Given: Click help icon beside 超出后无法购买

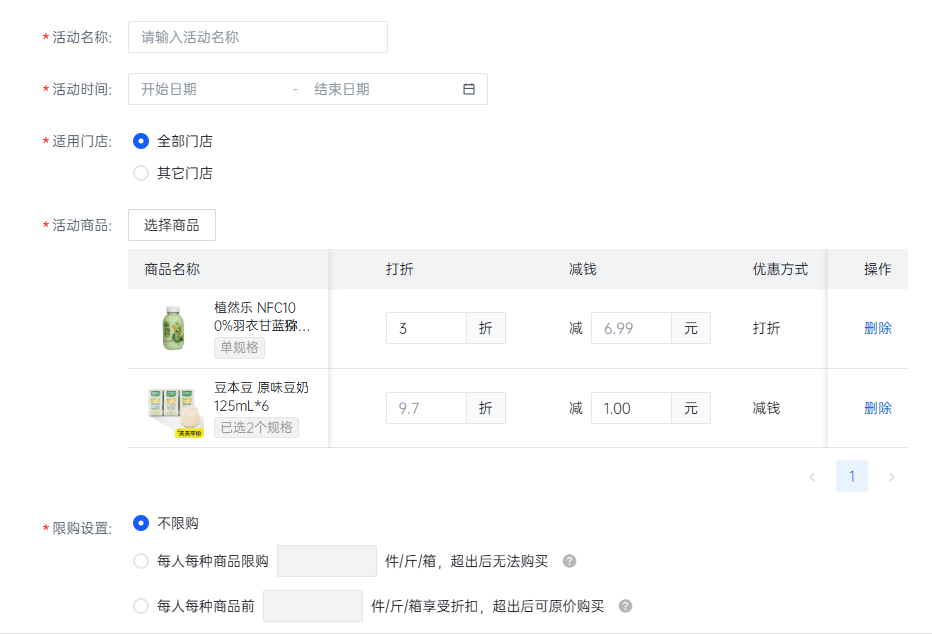Looking at the screenshot, I should (569, 561).
